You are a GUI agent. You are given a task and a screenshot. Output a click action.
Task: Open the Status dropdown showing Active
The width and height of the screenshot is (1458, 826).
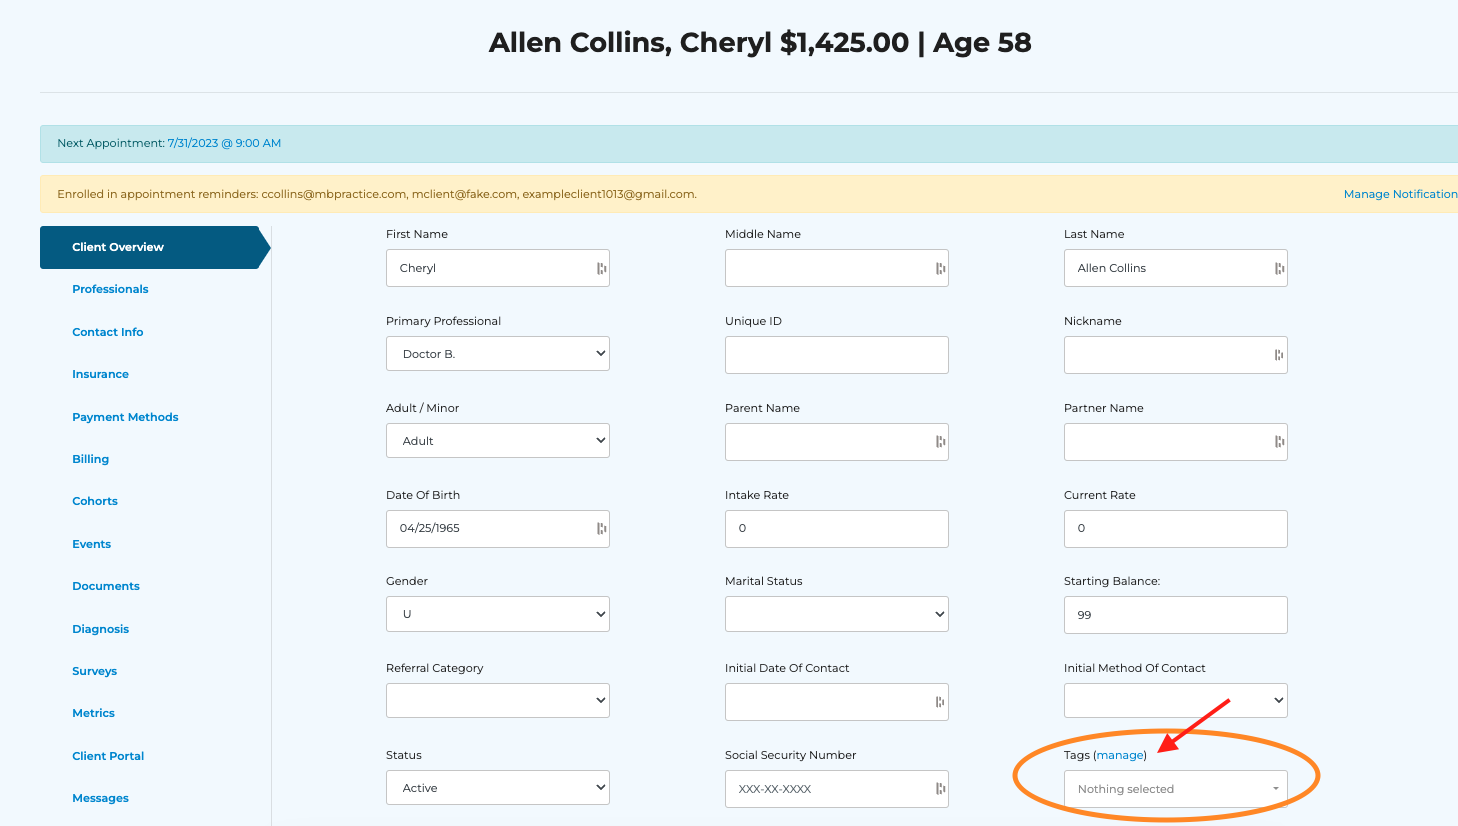[498, 788]
